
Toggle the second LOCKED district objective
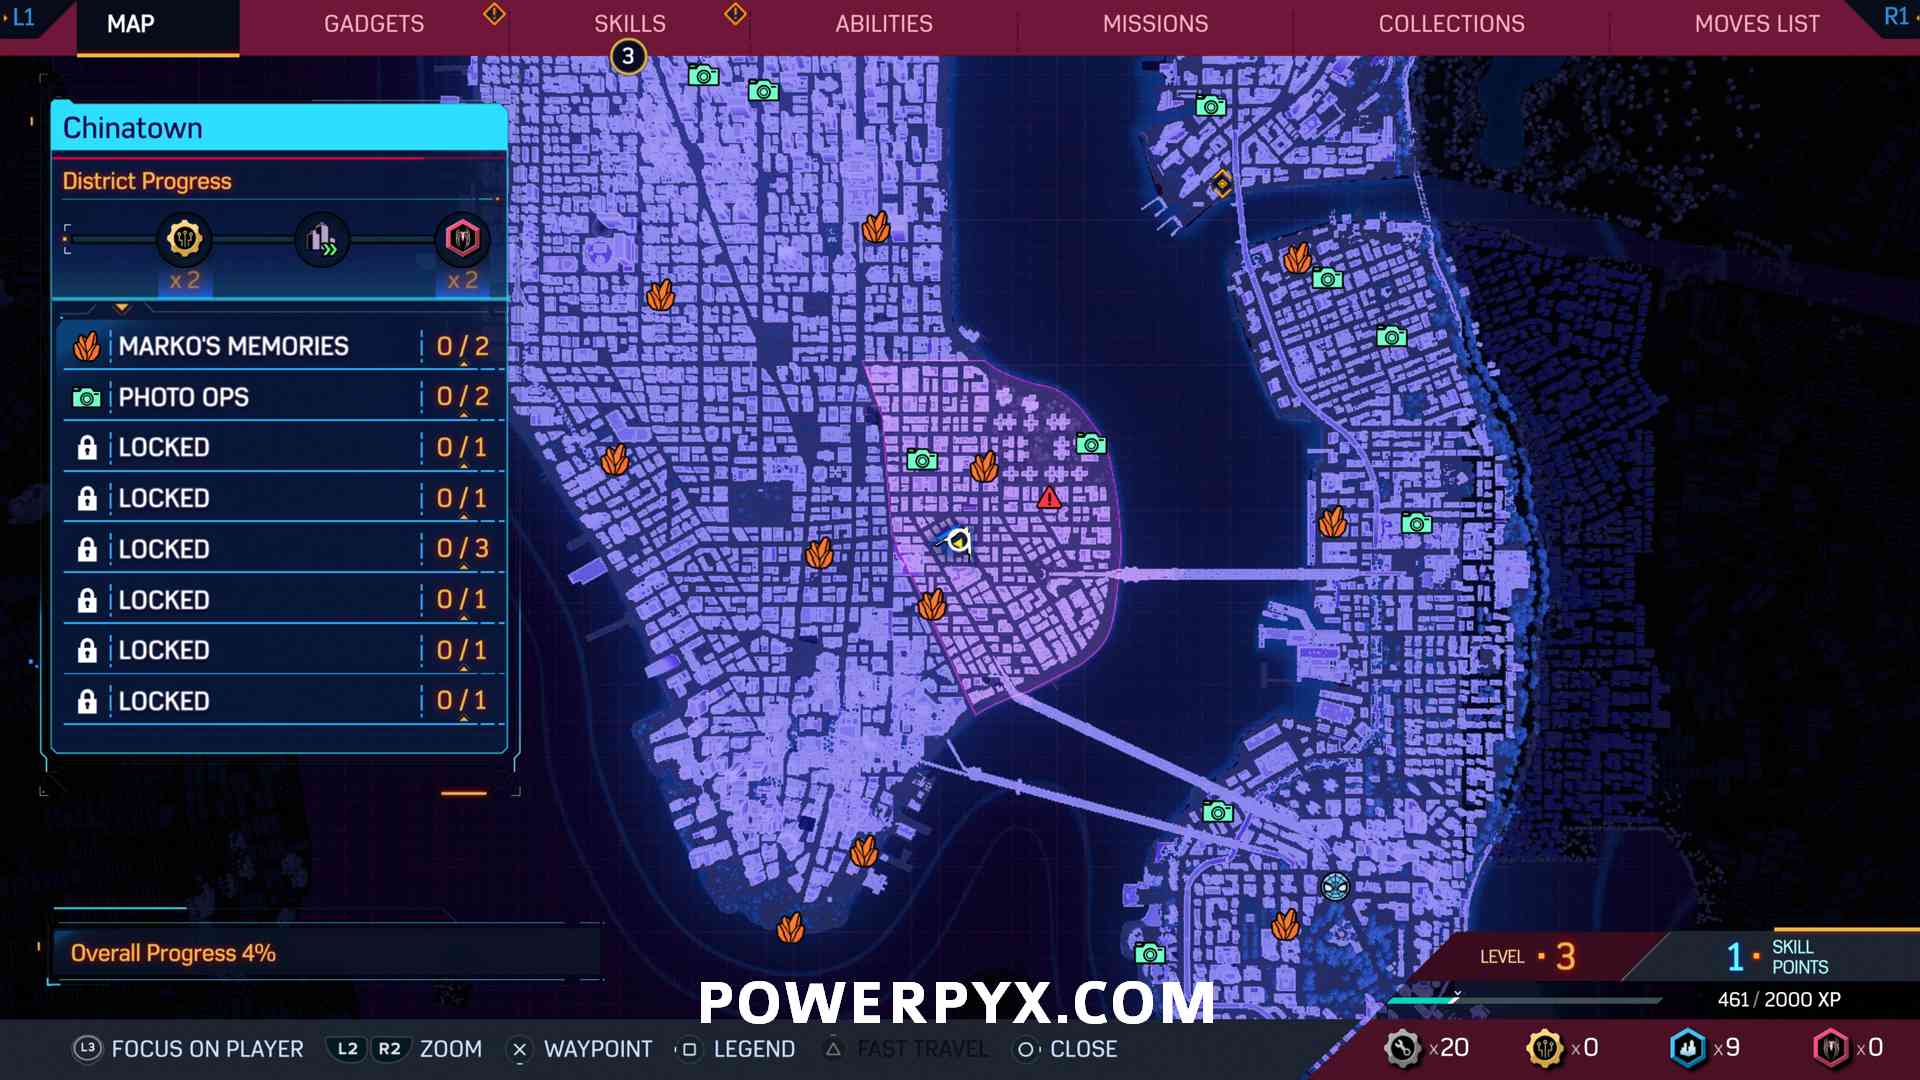(277, 497)
